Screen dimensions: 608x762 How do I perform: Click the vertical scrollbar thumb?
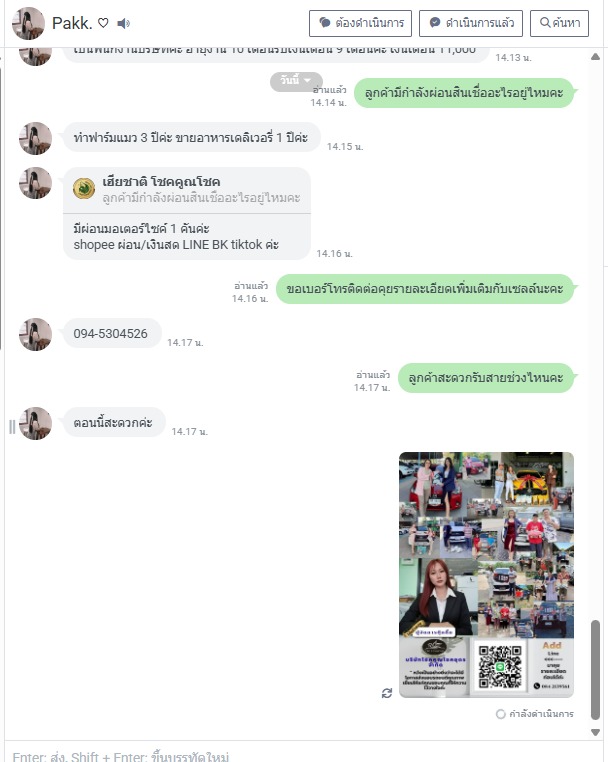tap(595, 670)
